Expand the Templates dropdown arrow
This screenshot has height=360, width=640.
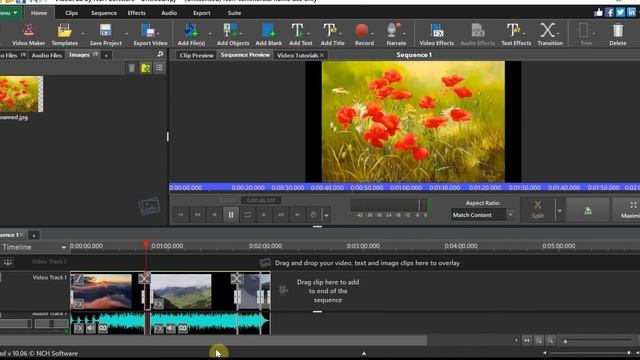pos(83,34)
